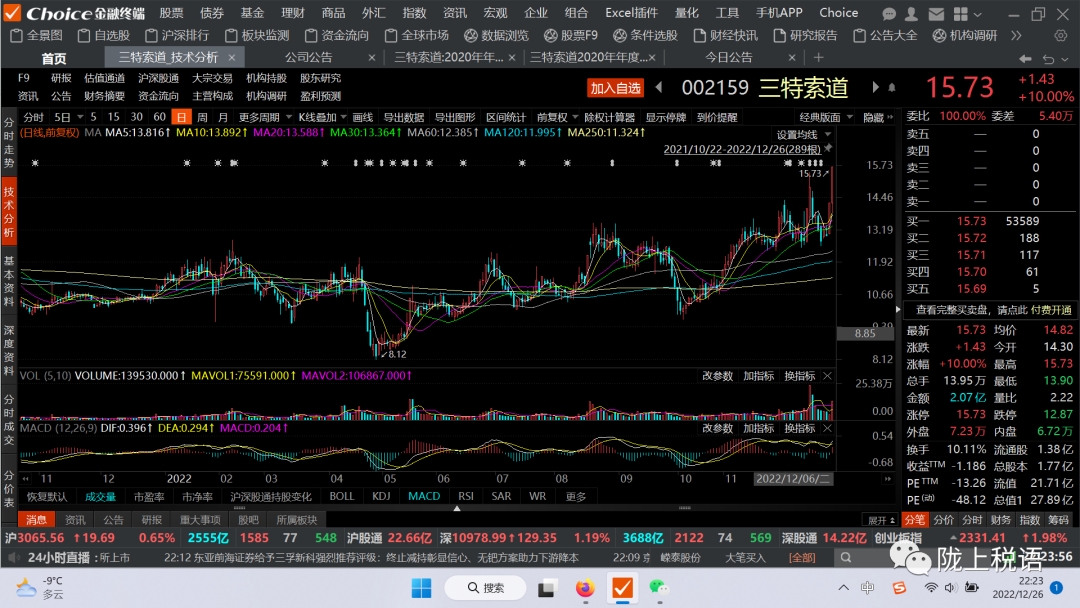This screenshot has width=1080, height=608.
Task: Open the mail envelope icon
Action: point(935,14)
